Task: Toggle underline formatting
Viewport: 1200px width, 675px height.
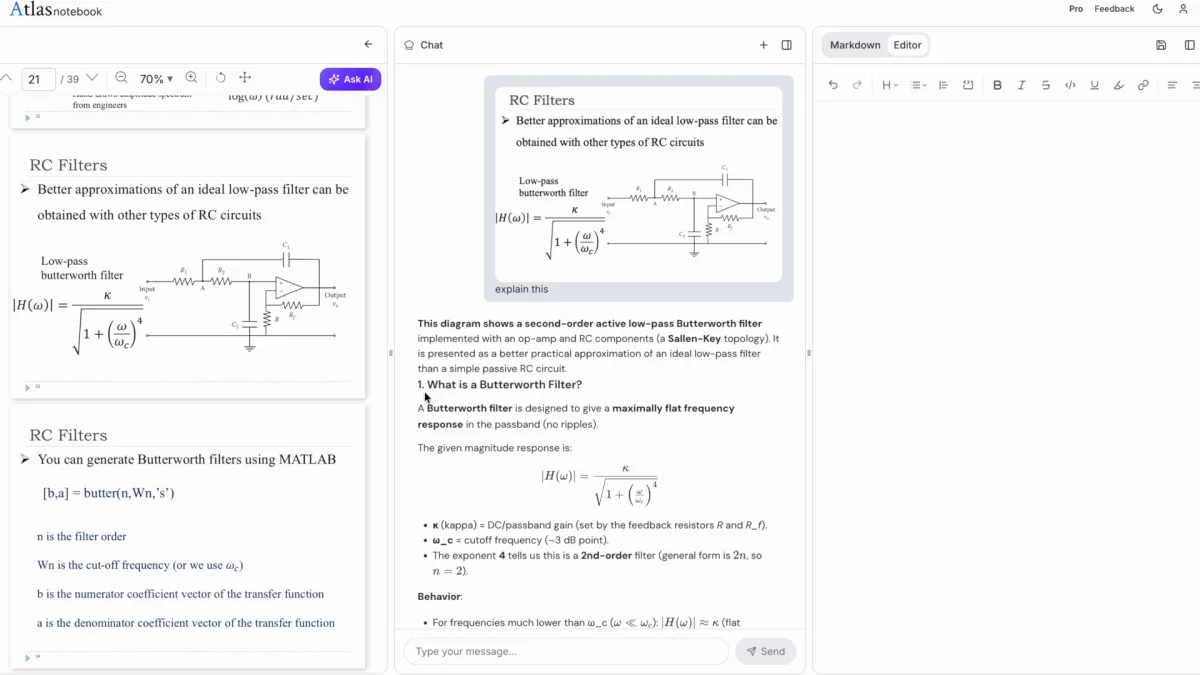Action: click(x=1094, y=85)
